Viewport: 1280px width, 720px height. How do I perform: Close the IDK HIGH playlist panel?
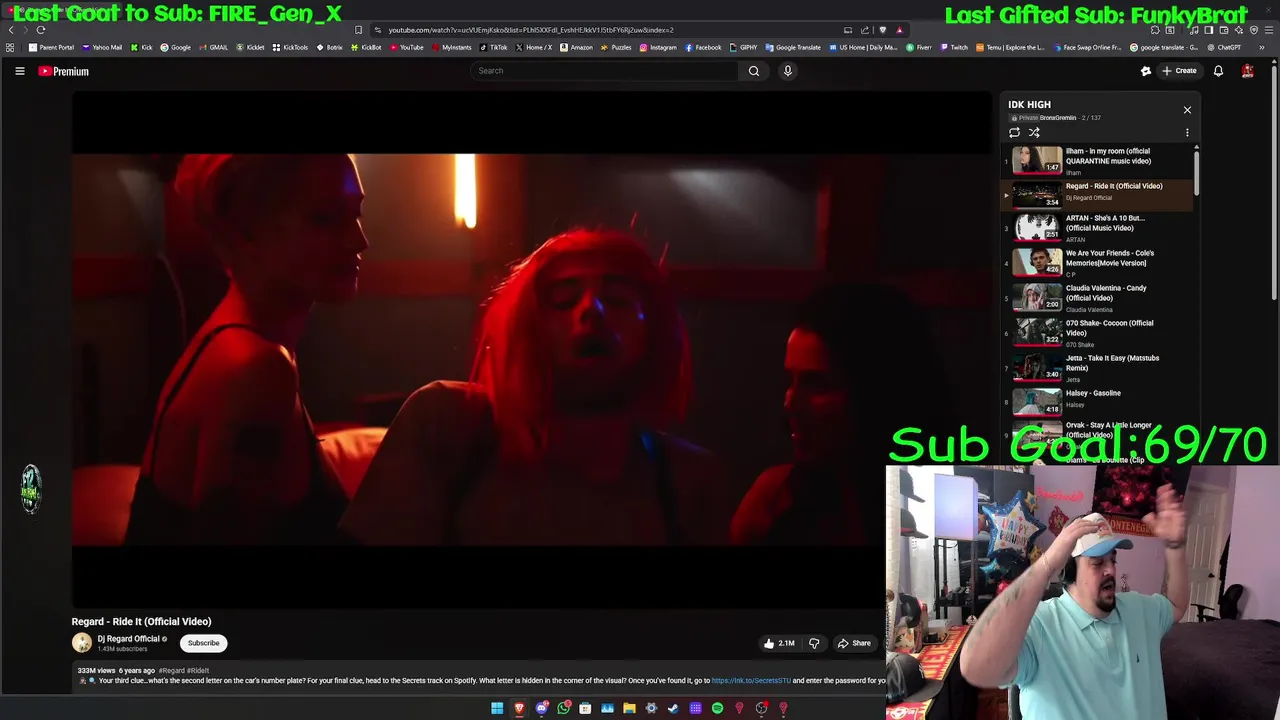pos(1187,110)
